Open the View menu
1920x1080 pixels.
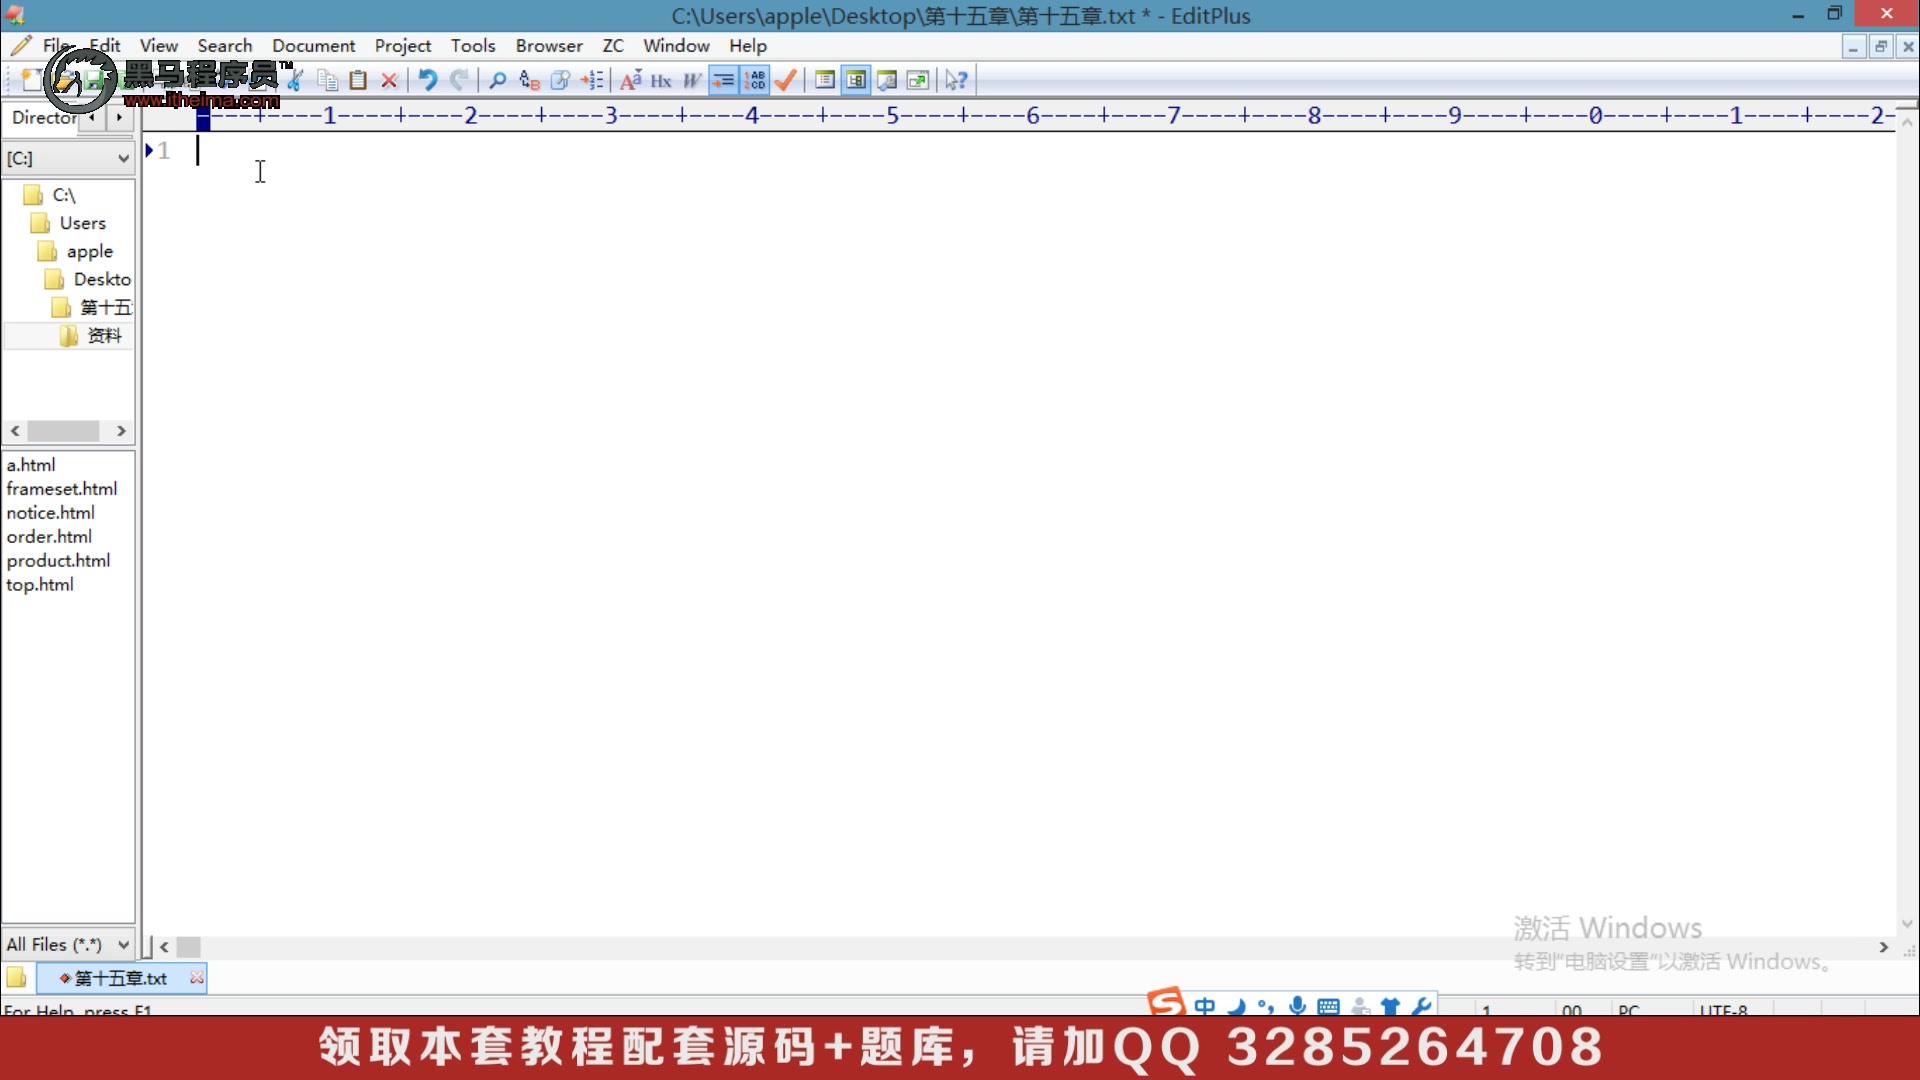coord(159,46)
